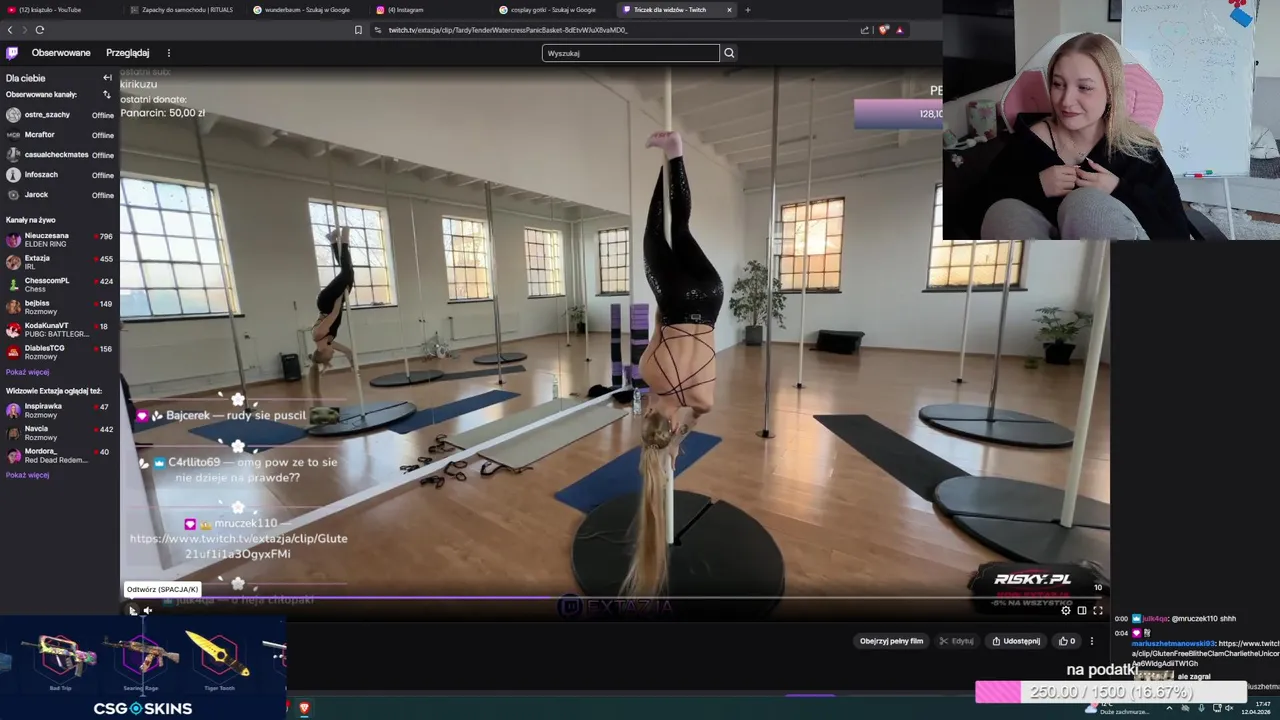
Task: Like the clip with thumbs up
Action: (1067, 641)
